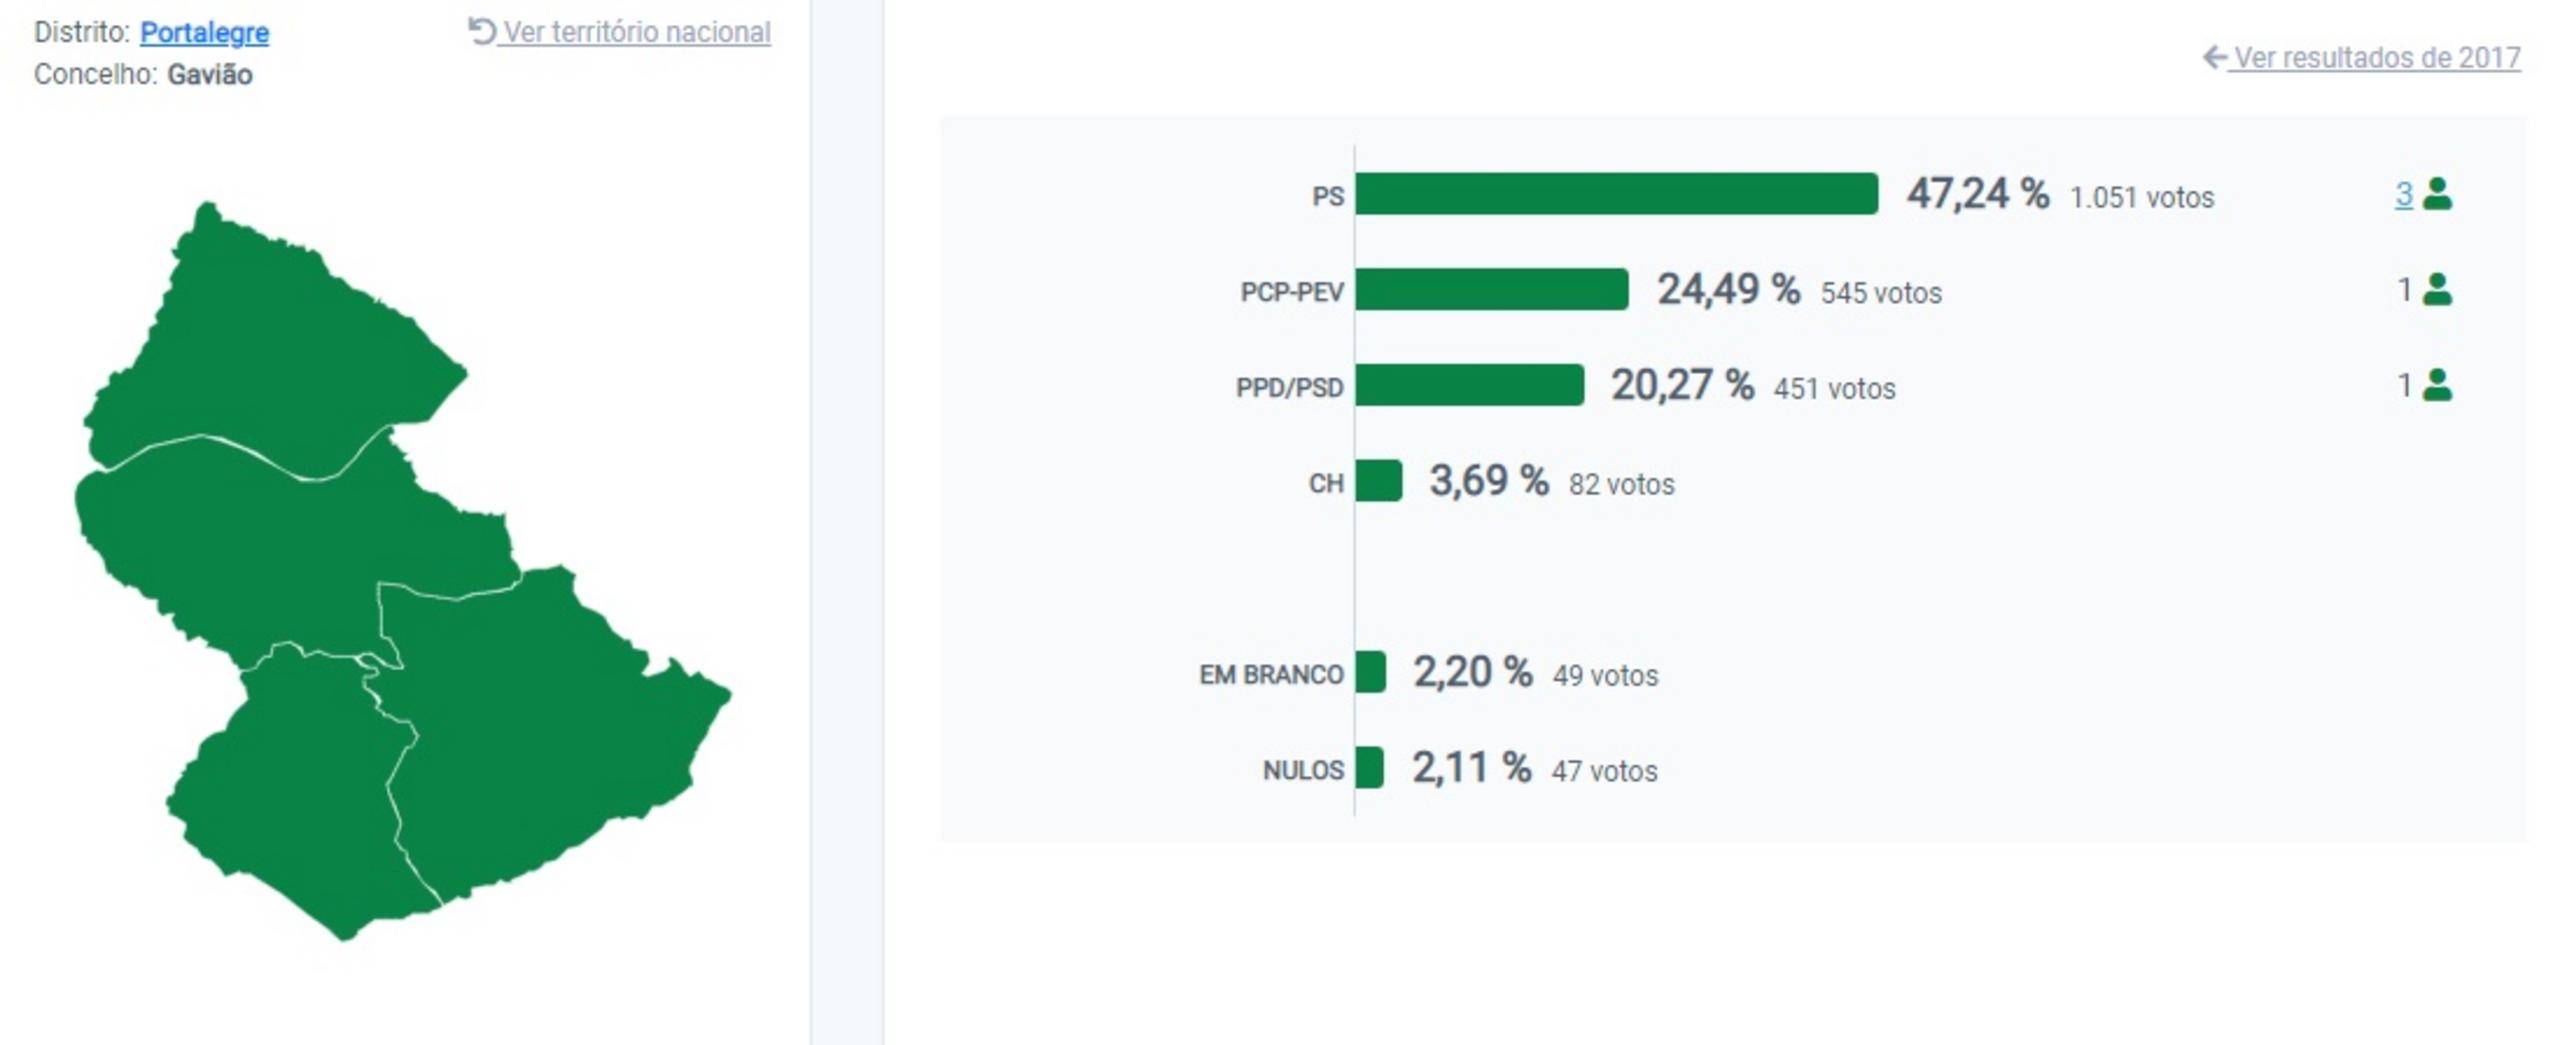Go to Ver território nacional link text
2560x1045 pixels.
[637, 32]
